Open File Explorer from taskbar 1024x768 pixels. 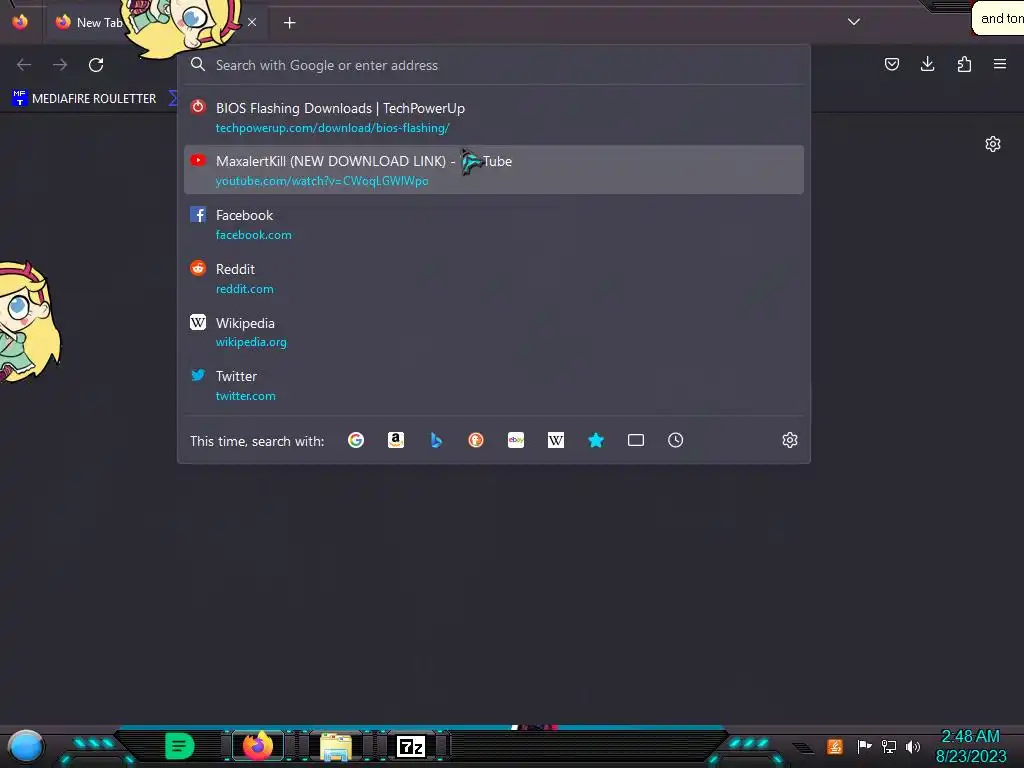(336, 746)
